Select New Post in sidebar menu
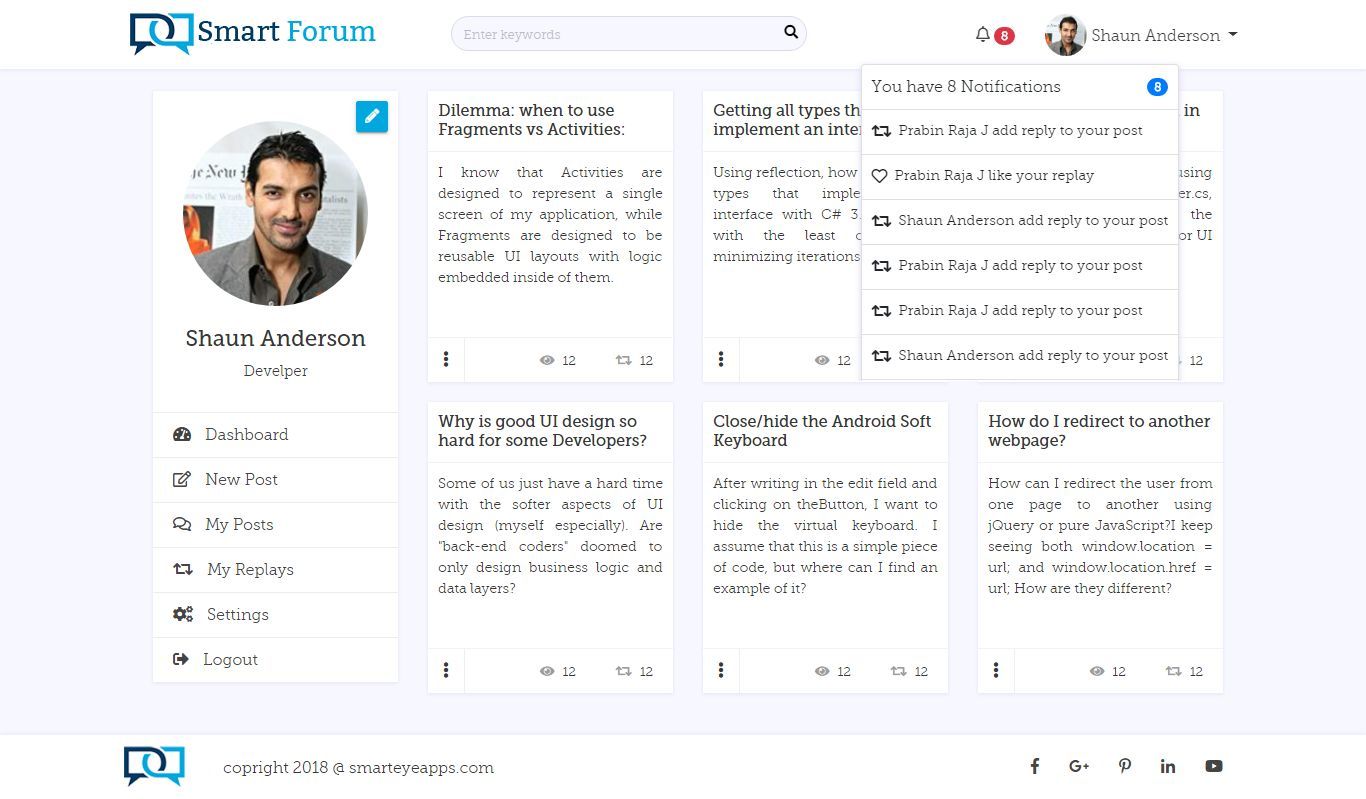The height and width of the screenshot is (799, 1366). click(241, 479)
